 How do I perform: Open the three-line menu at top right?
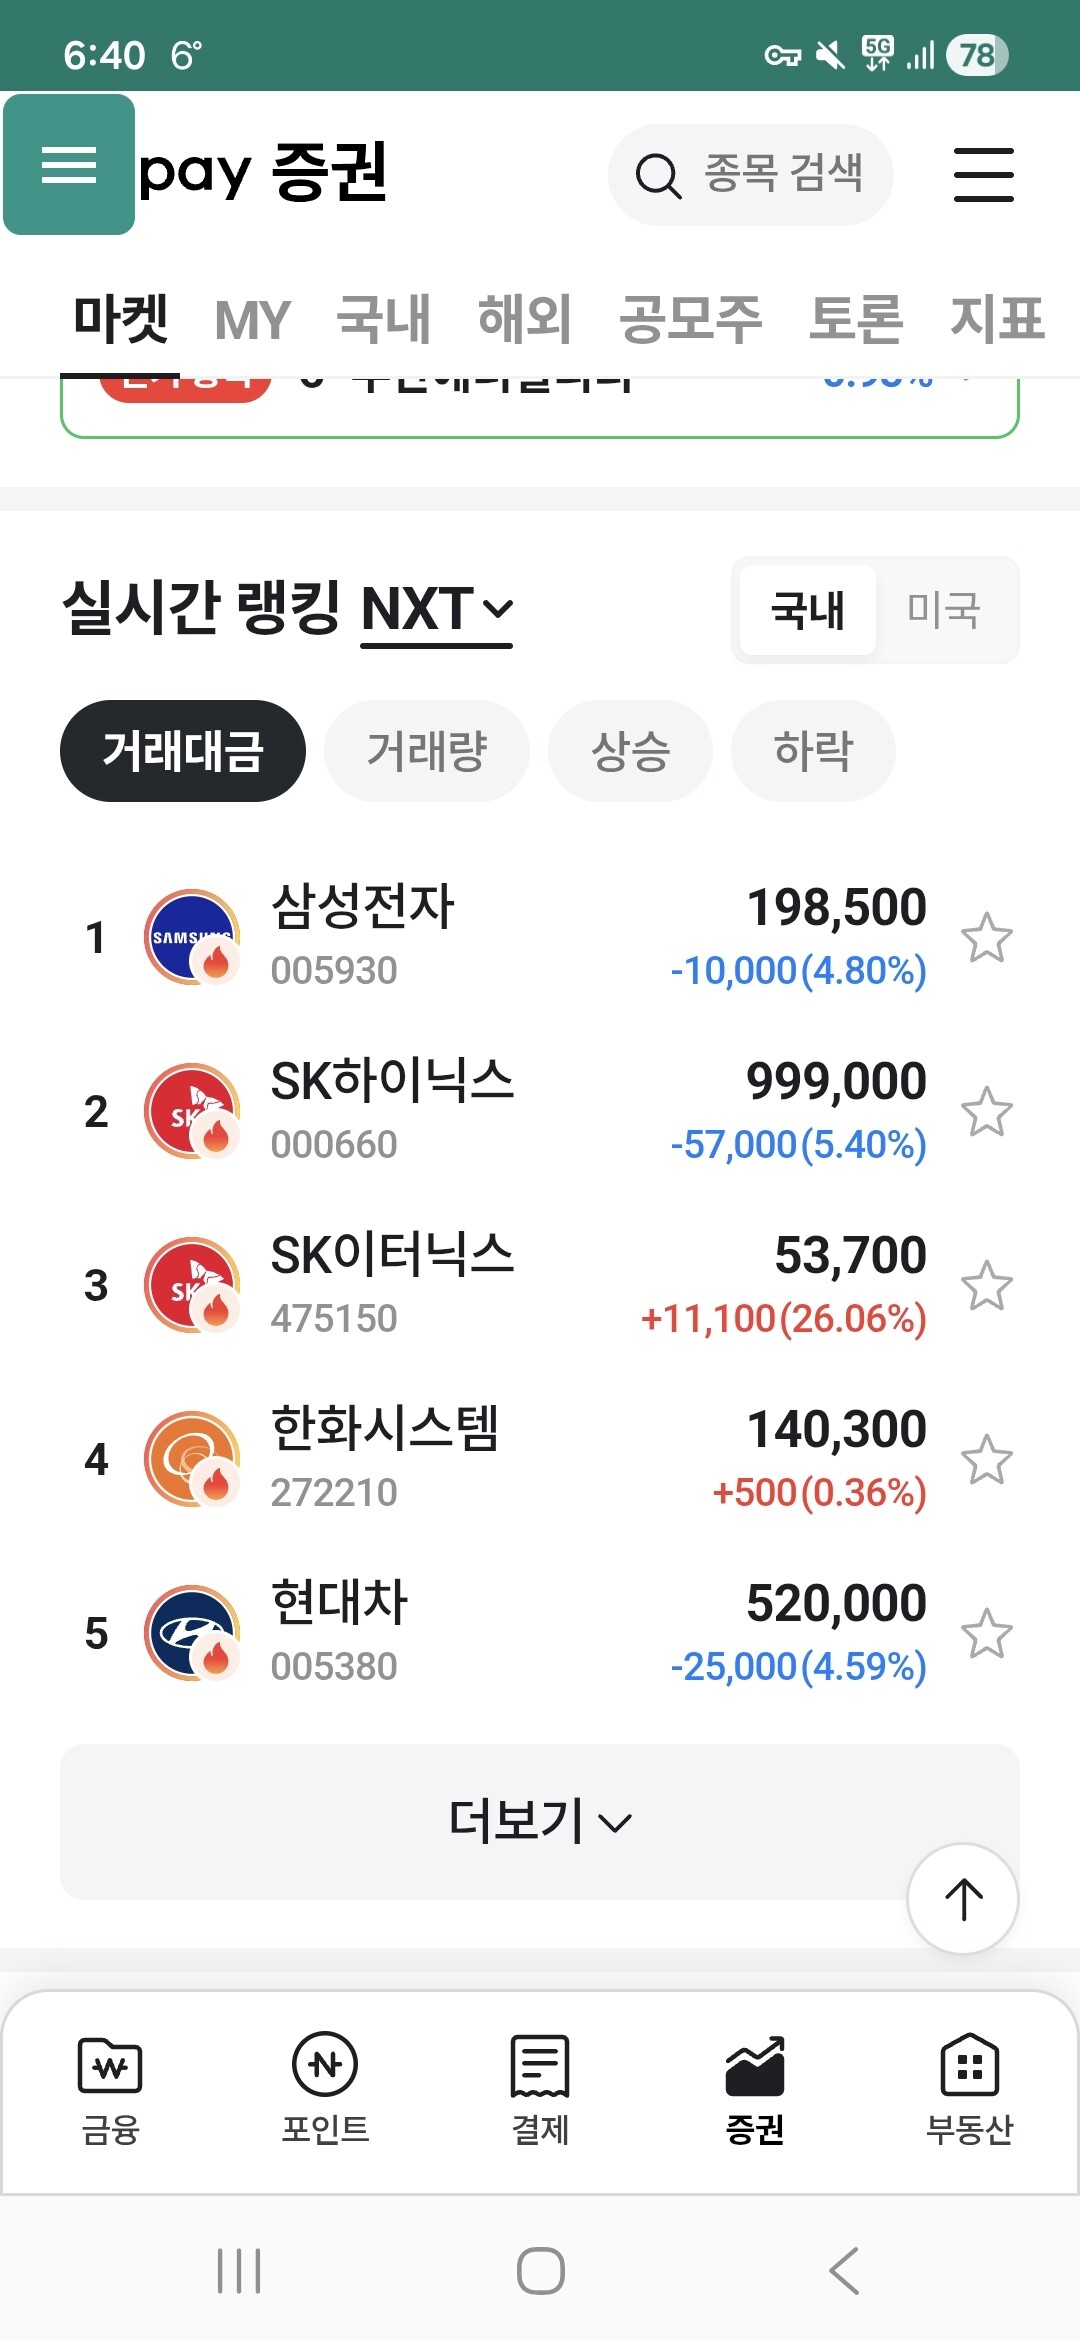983,175
